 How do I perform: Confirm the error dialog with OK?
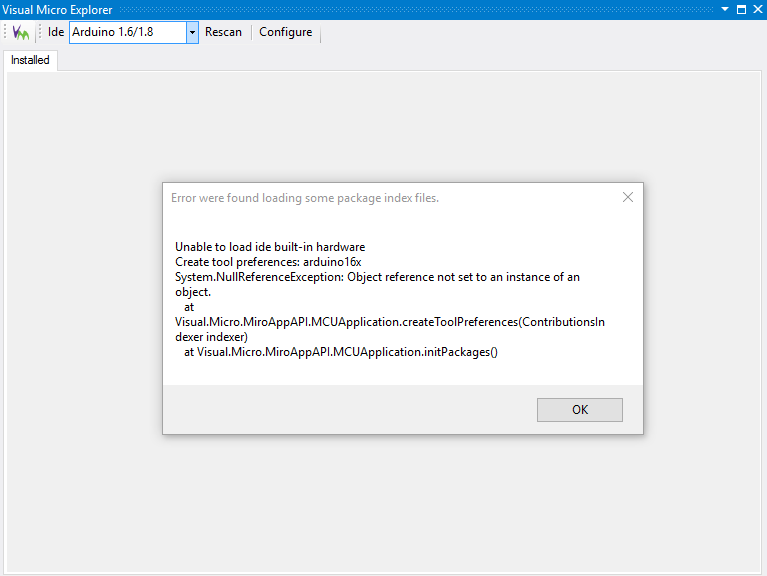click(580, 410)
